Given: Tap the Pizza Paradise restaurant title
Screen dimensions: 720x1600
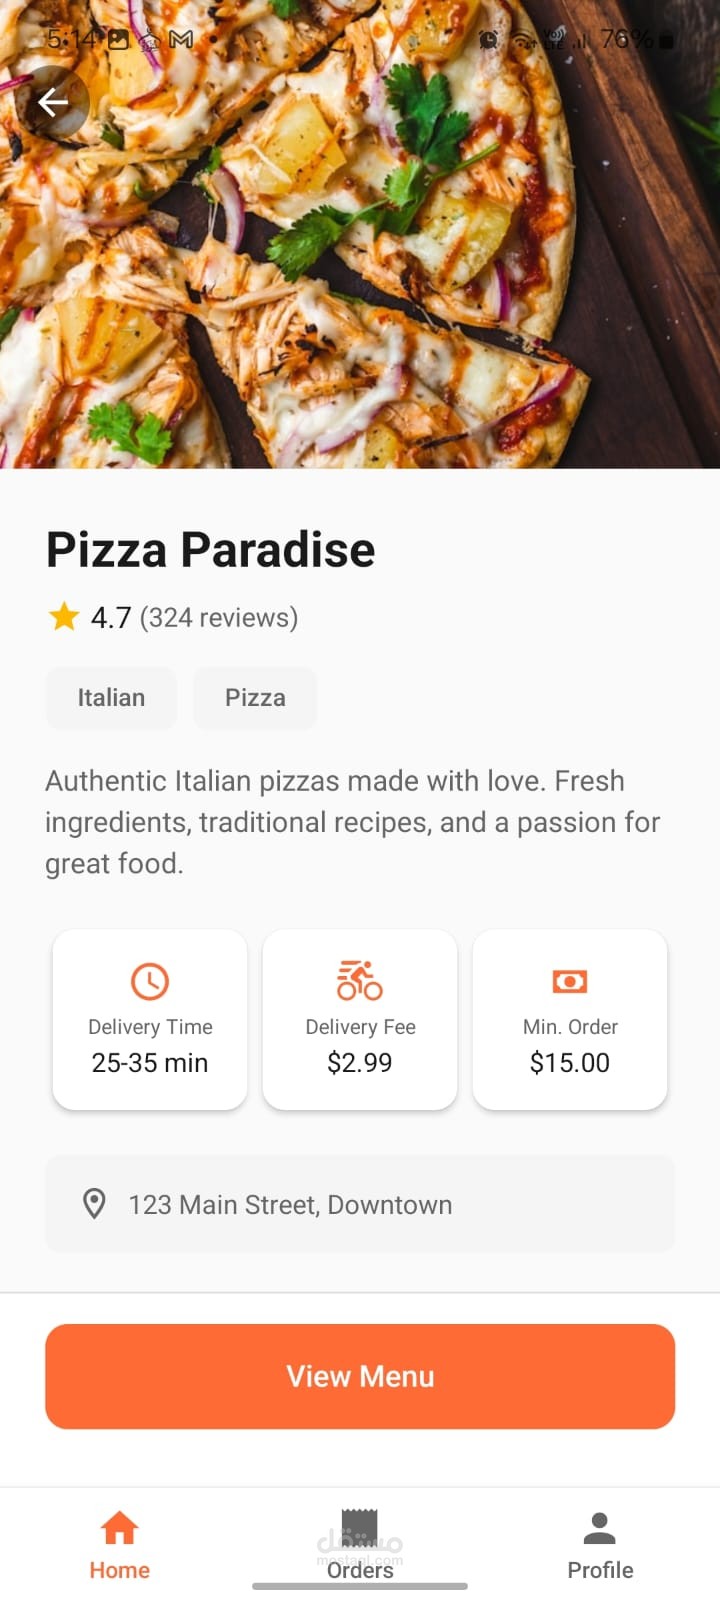Looking at the screenshot, I should pyautogui.click(x=211, y=550).
